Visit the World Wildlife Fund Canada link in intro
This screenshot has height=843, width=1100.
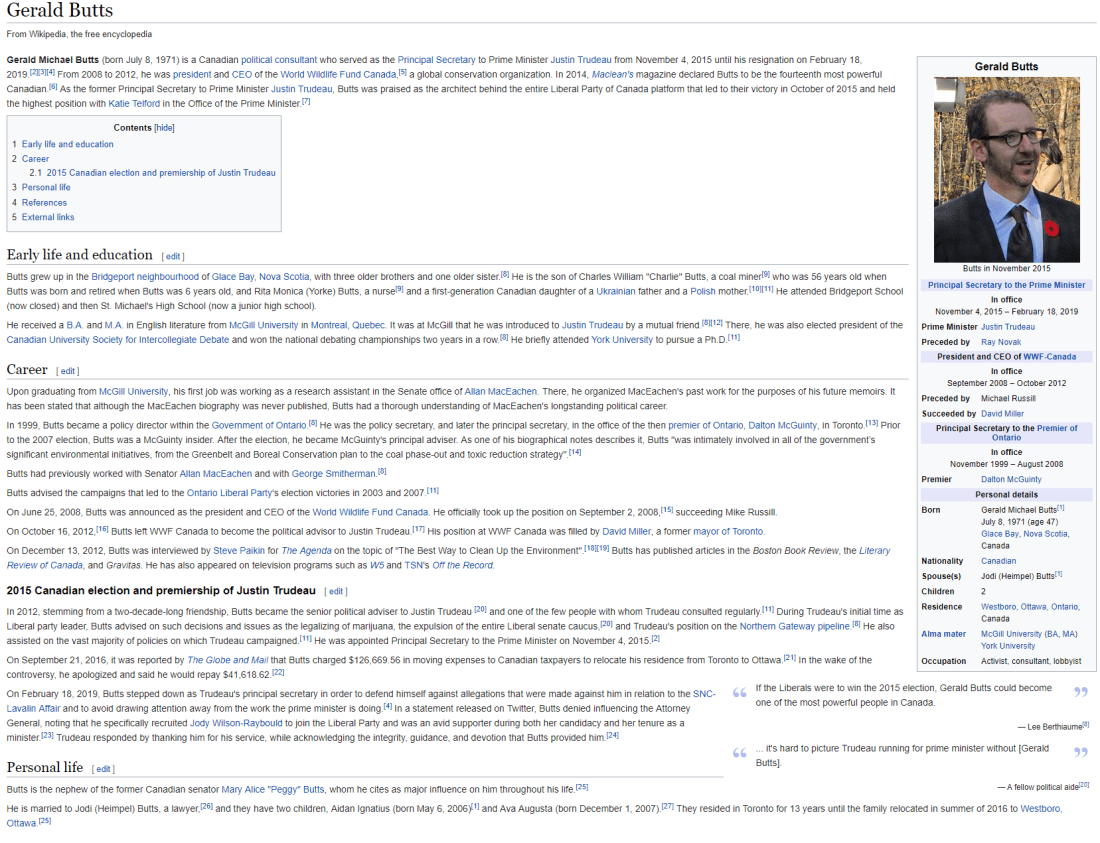(338, 74)
